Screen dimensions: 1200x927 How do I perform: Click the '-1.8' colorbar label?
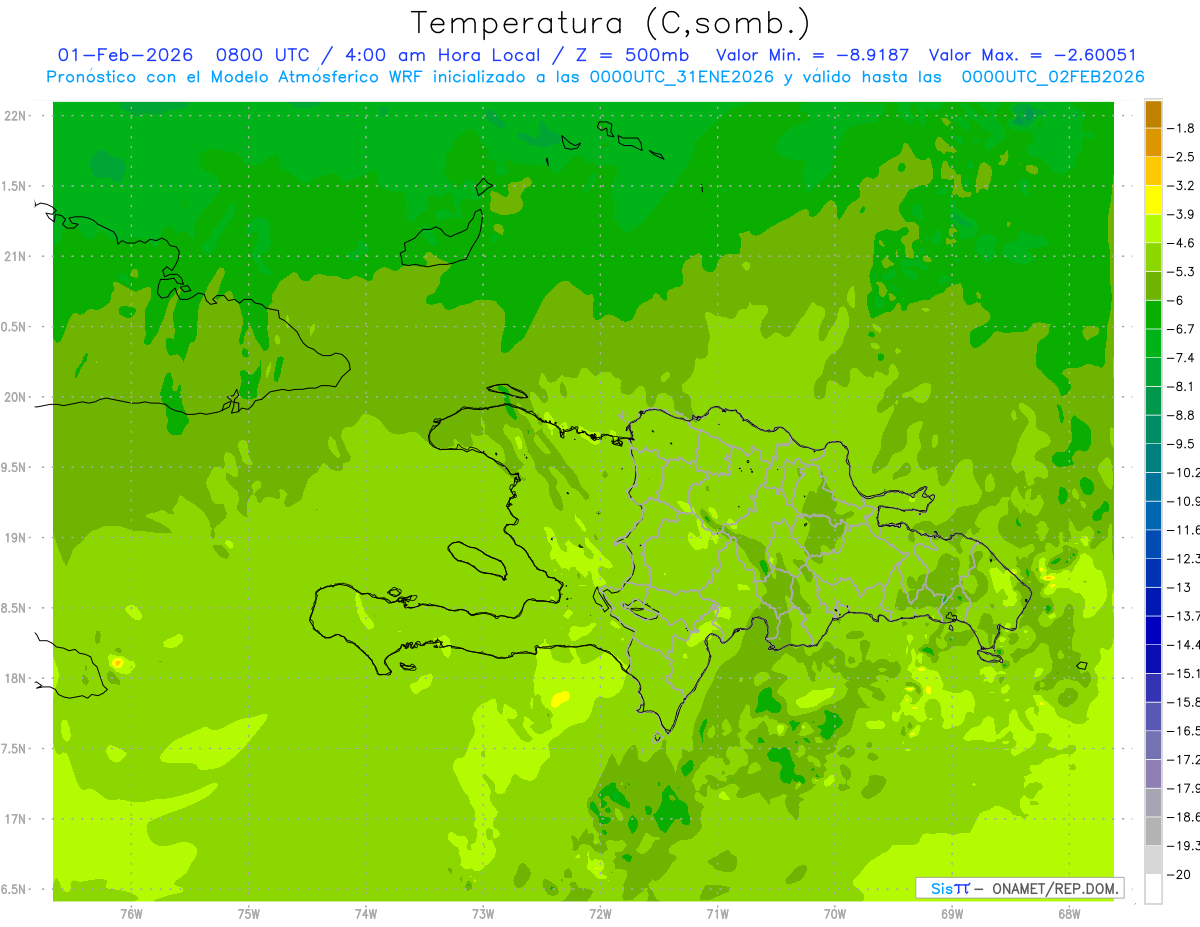click(1181, 129)
